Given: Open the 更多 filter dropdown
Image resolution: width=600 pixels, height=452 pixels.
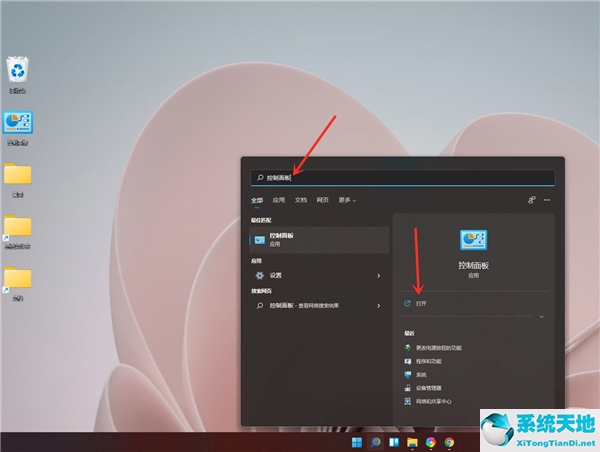Looking at the screenshot, I should [x=347, y=200].
